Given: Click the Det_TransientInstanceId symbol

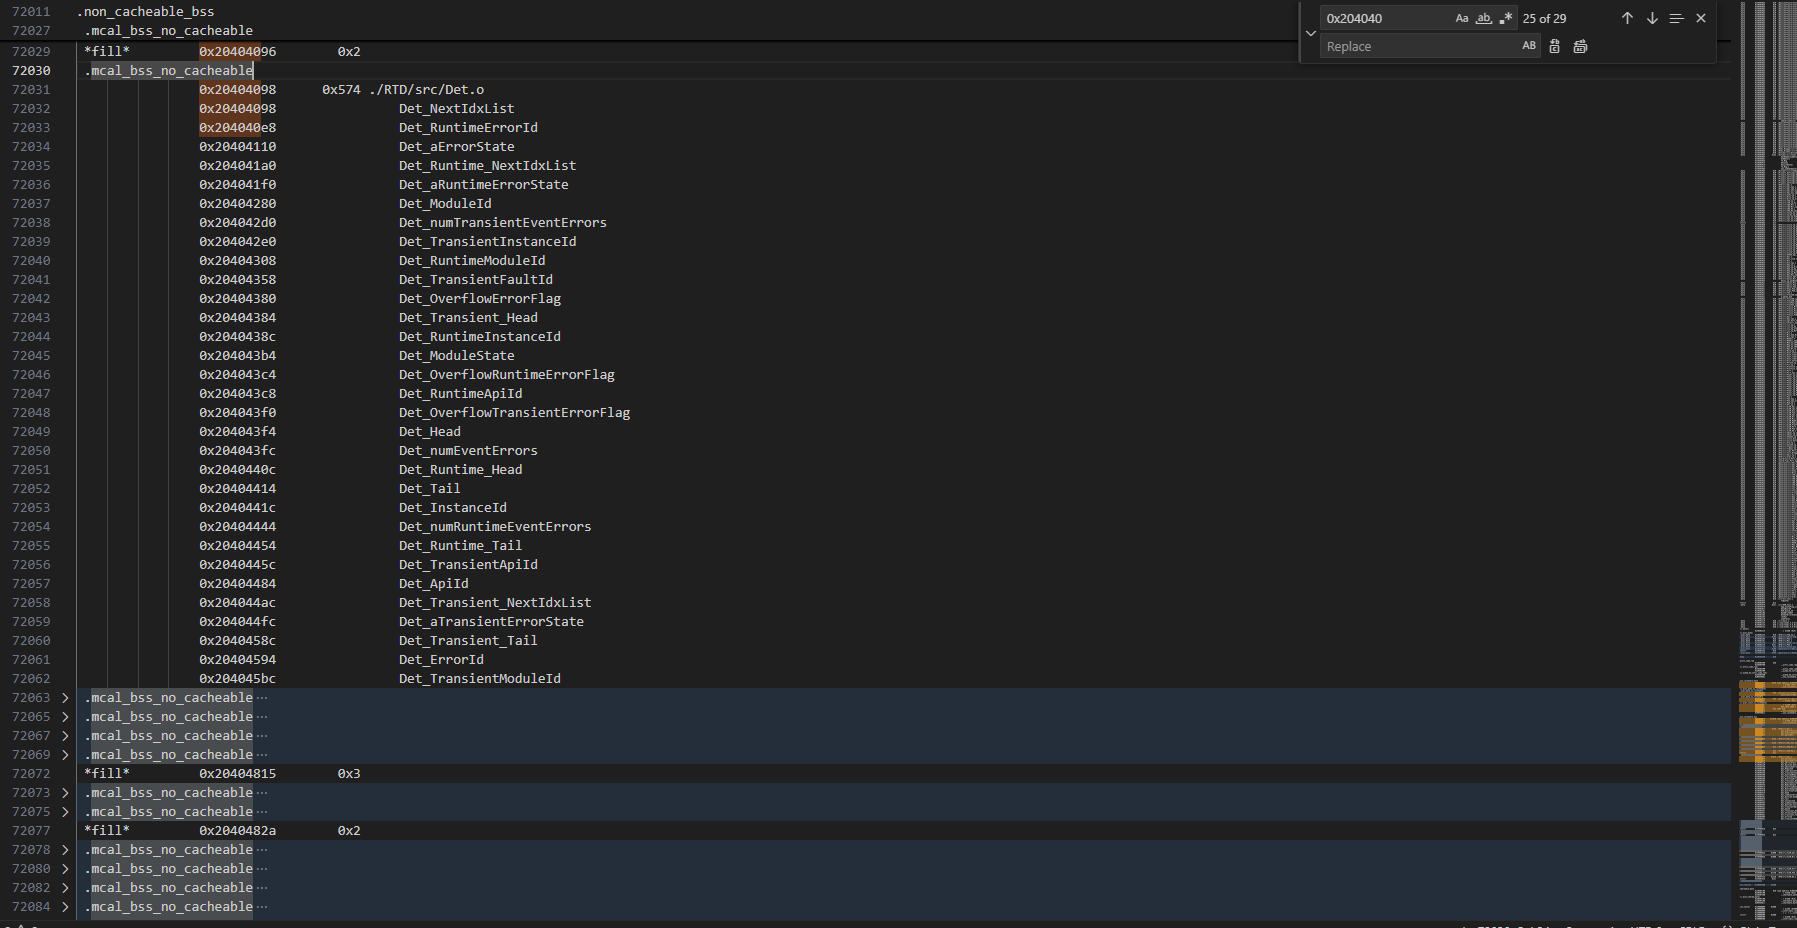Looking at the screenshot, I should coord(488,242).
